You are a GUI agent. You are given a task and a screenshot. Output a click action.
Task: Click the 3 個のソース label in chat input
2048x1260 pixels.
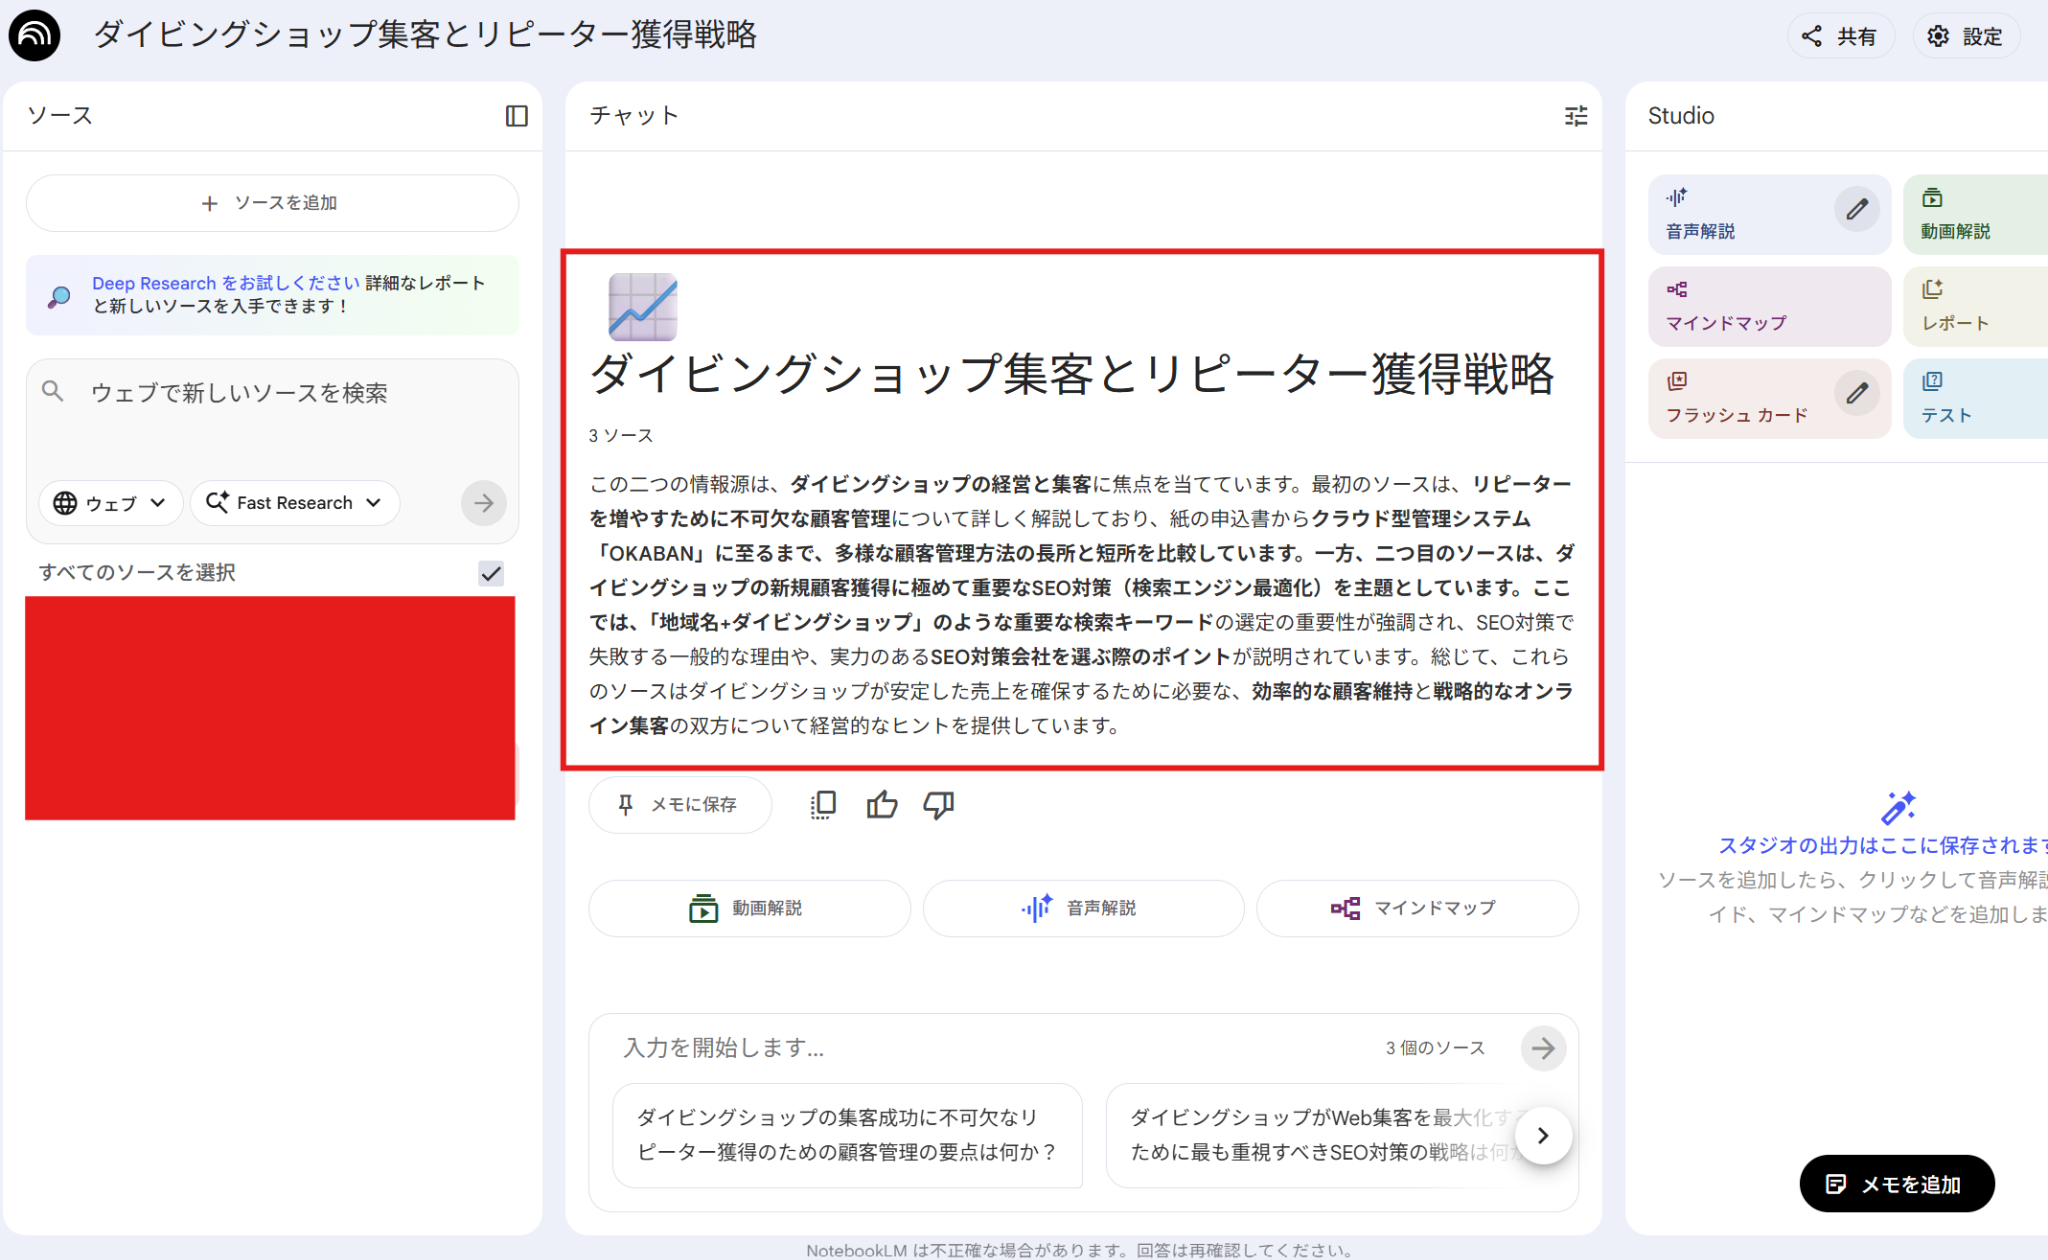pos(1435,1048)
